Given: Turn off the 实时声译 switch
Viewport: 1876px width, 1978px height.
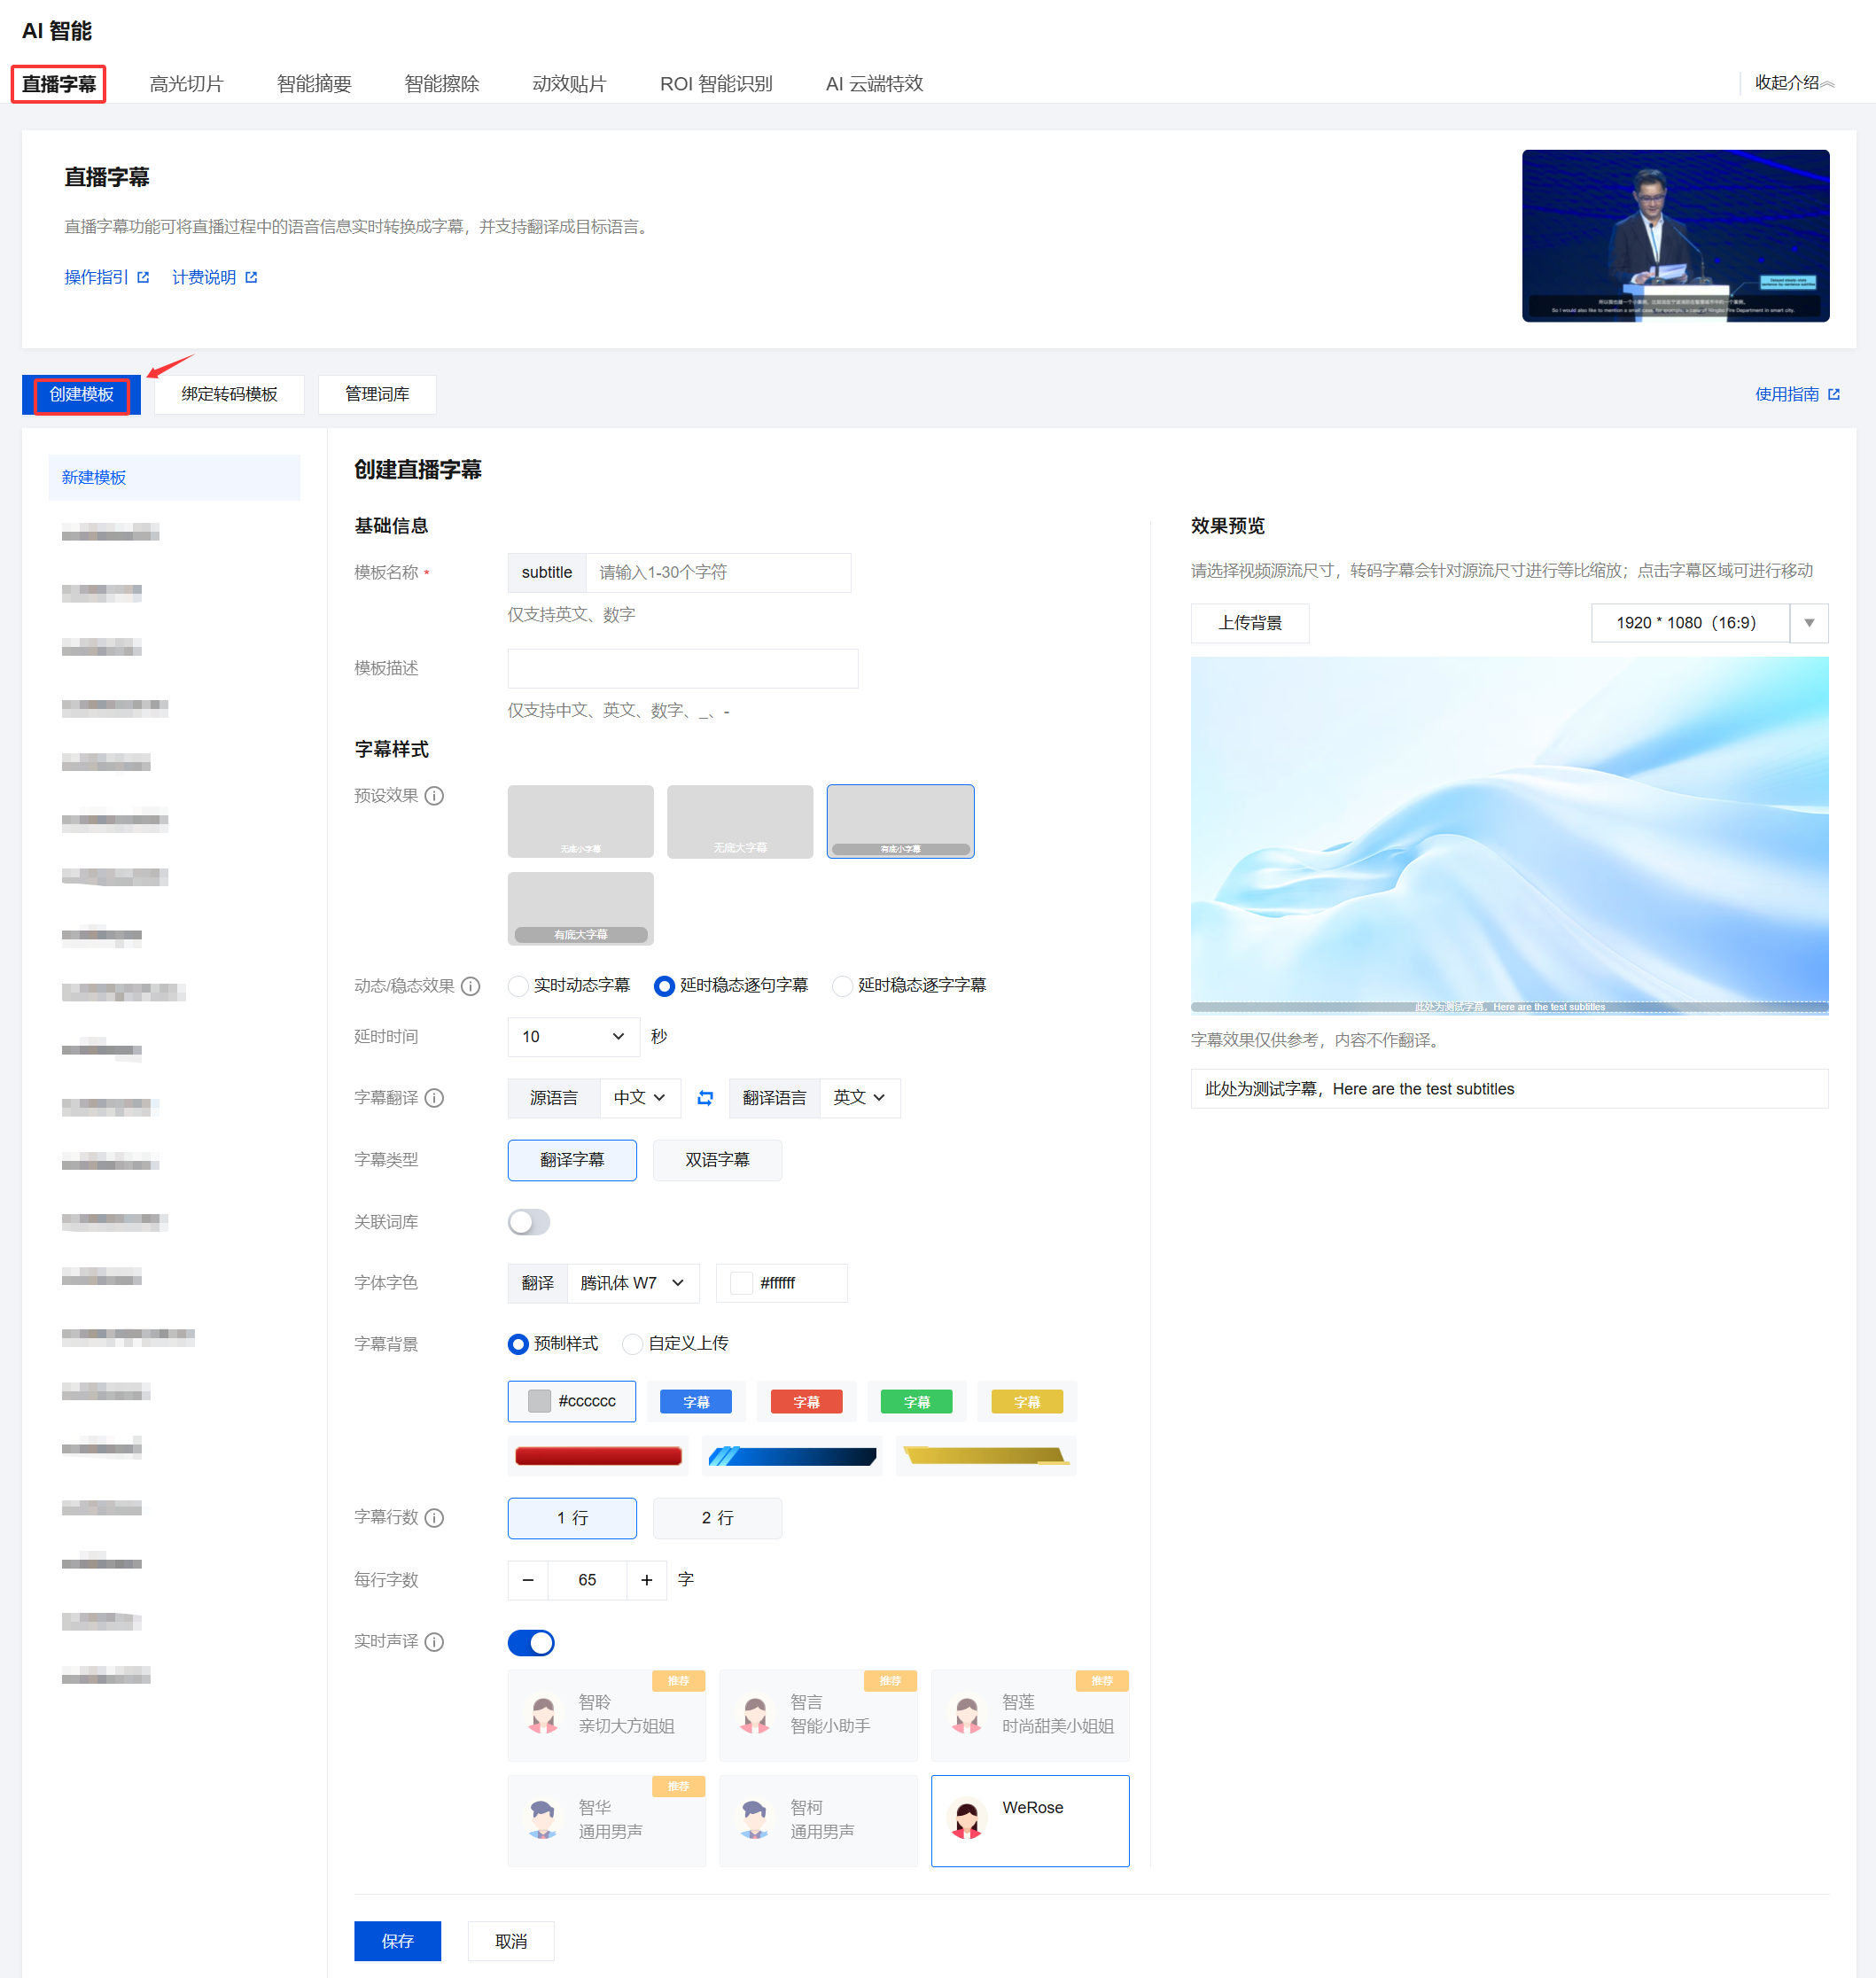Looking at the screenshot, I should click(x=531, y=1643).
